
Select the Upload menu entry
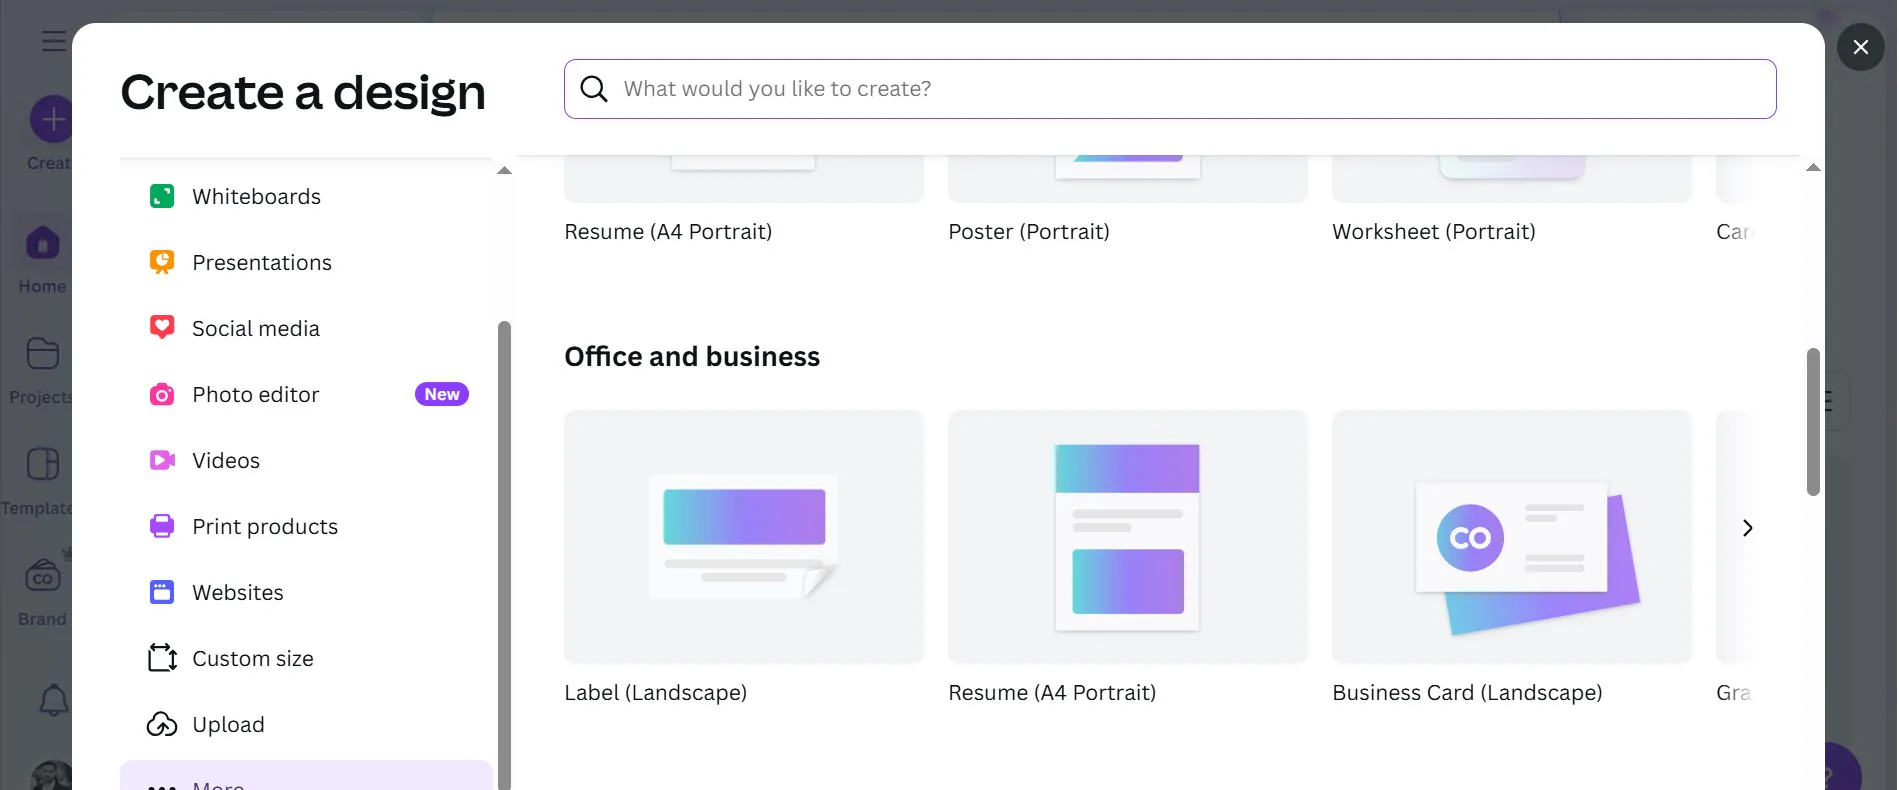click(306, 724)
